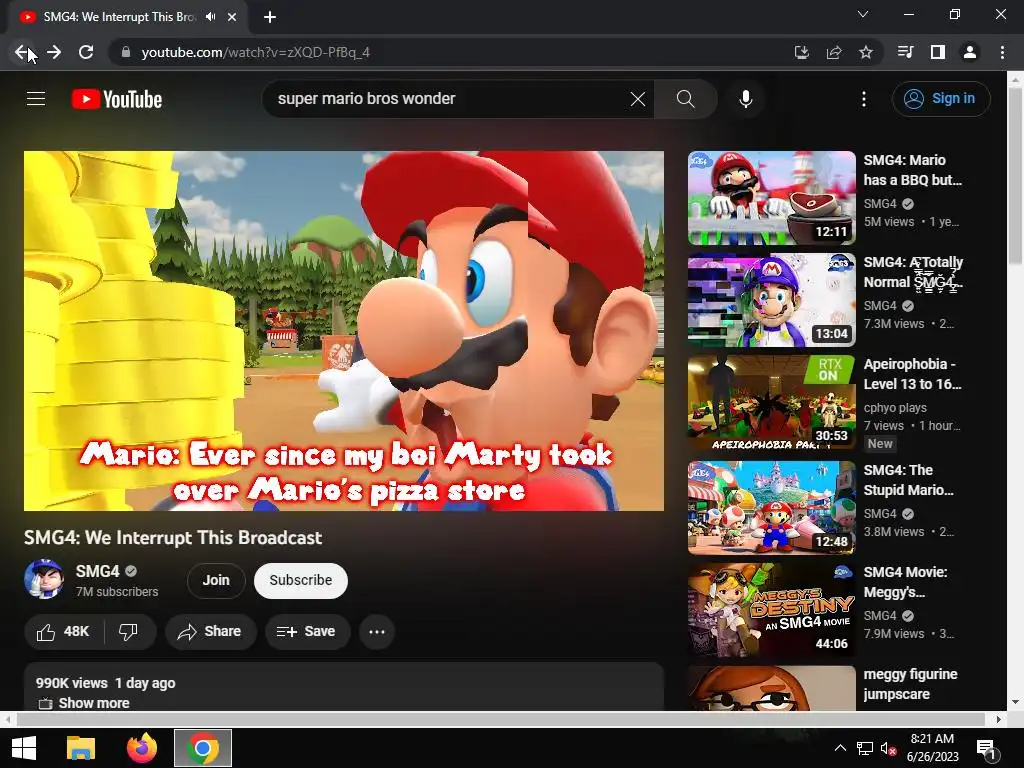Open more actions ellipsis below the video

click(377, 632)
